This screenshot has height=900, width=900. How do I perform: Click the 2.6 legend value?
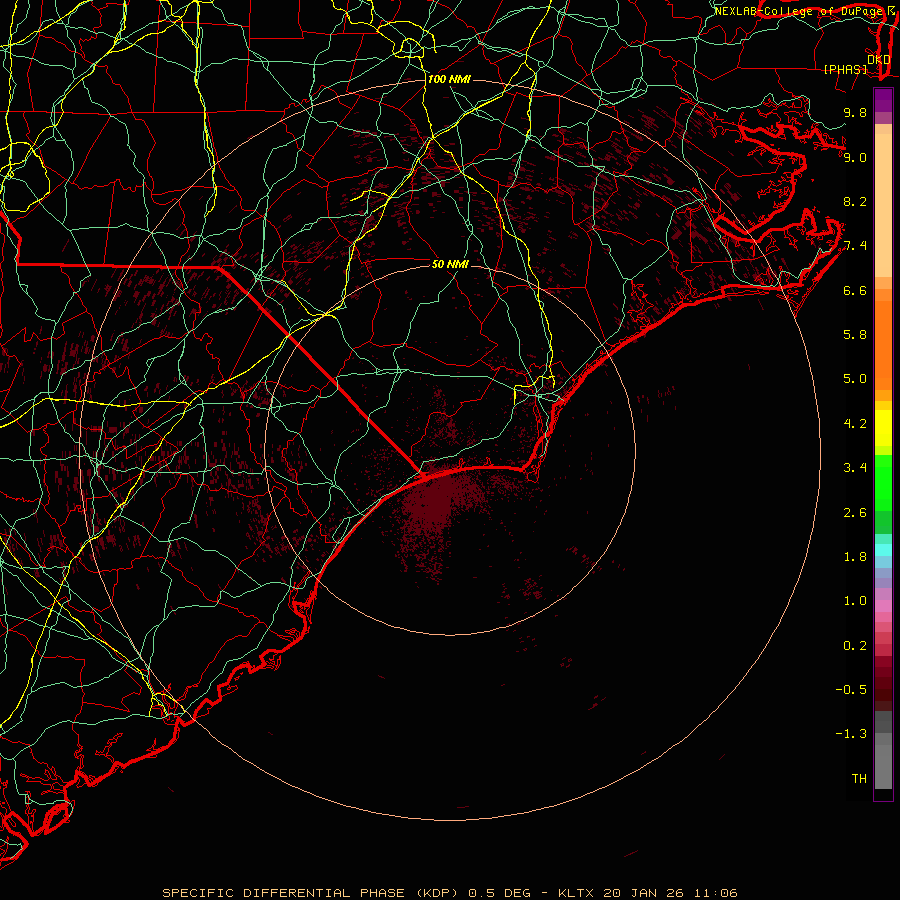(x=855, y=513)
